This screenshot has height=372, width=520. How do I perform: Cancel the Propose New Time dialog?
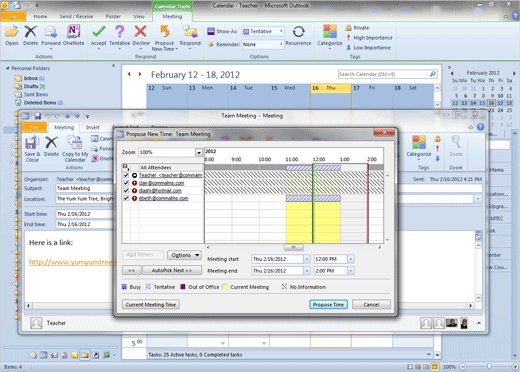tap(371, 305)
